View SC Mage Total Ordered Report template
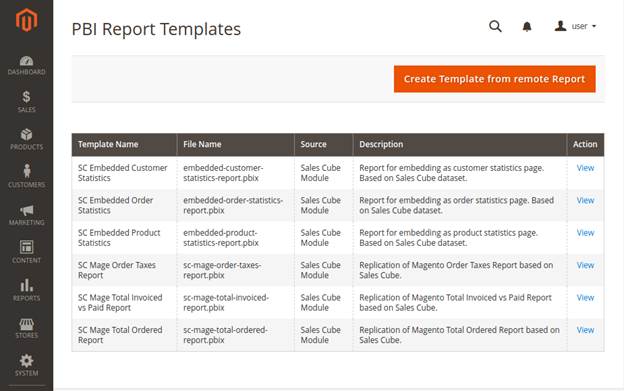Image resolution: width=624 pixels, height=391 pixels. tap(585, 330)
